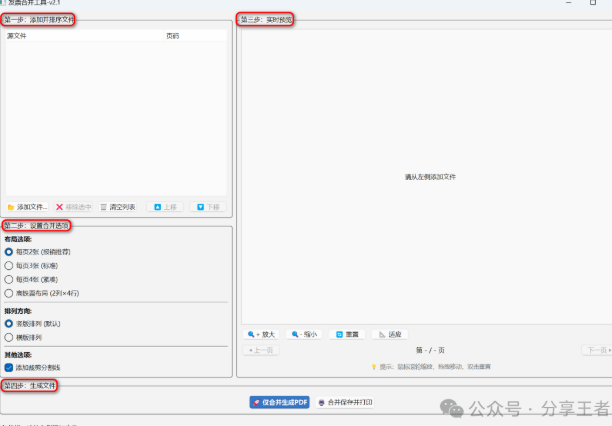Select the 每页4张 layout option

pyautogui.click(x=9, y=280)
